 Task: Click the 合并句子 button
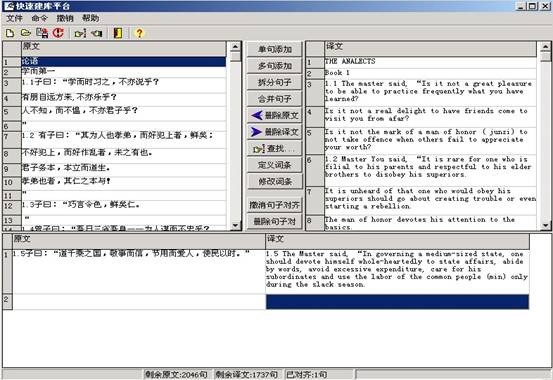pos(275,99)
